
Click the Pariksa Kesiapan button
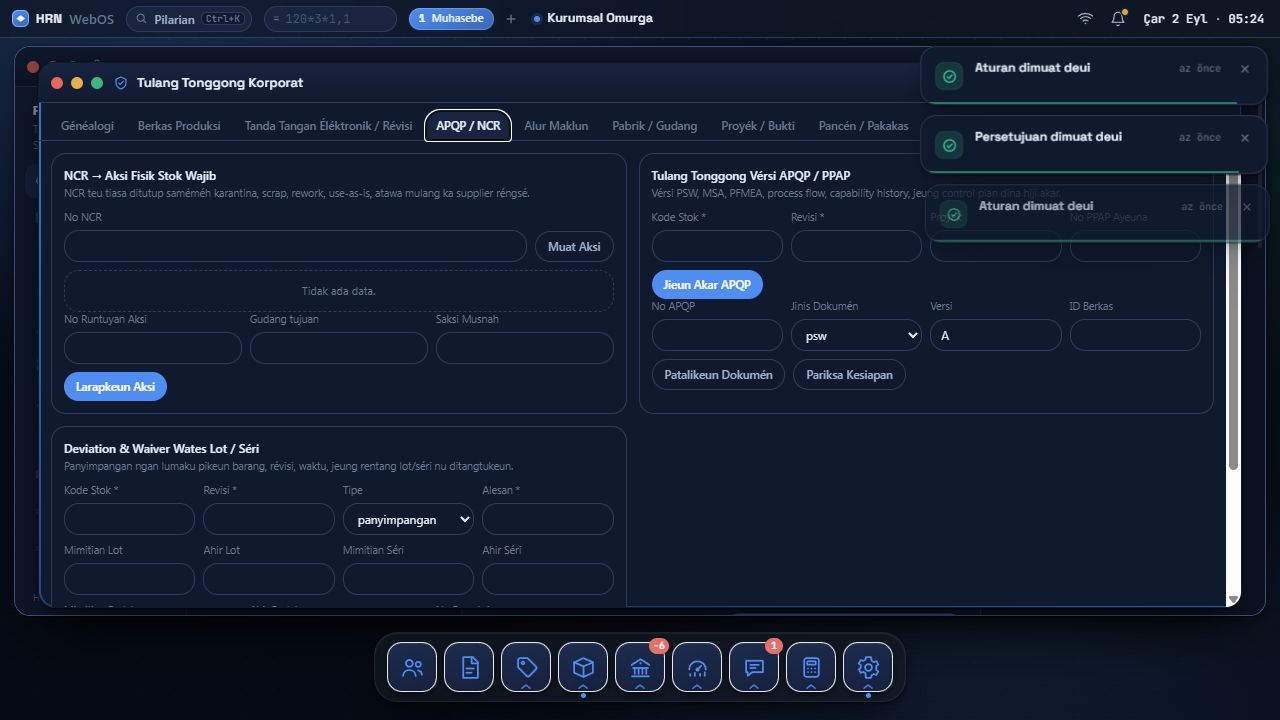[849, 375]
